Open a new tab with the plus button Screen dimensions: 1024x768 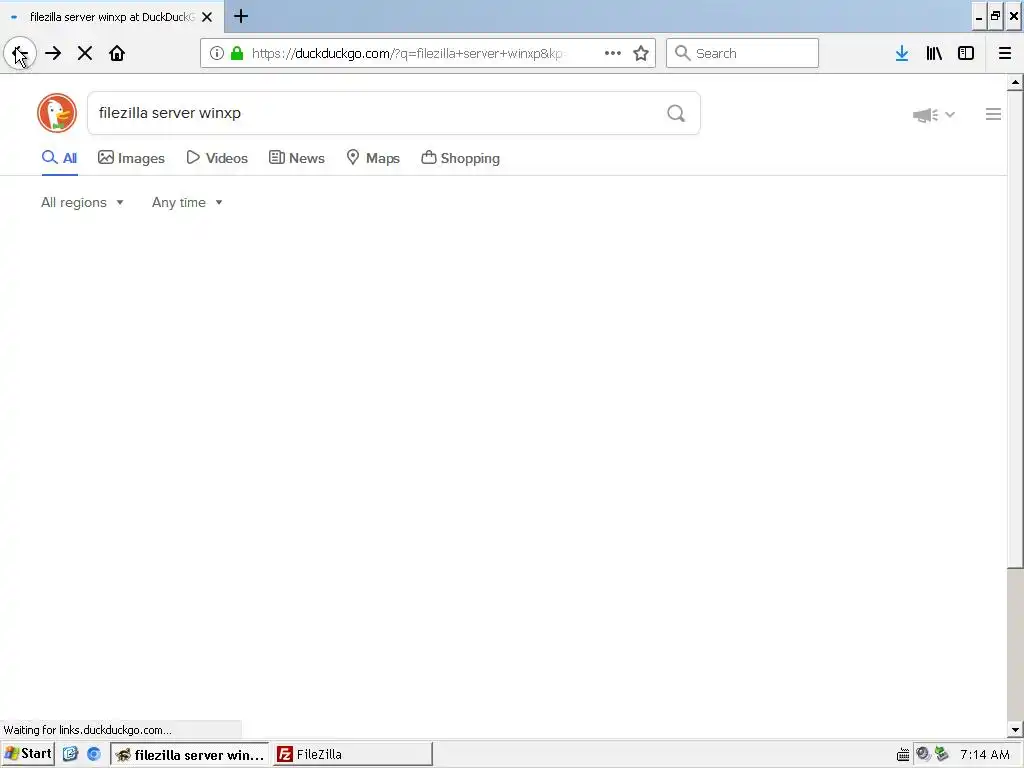[241, 16]
